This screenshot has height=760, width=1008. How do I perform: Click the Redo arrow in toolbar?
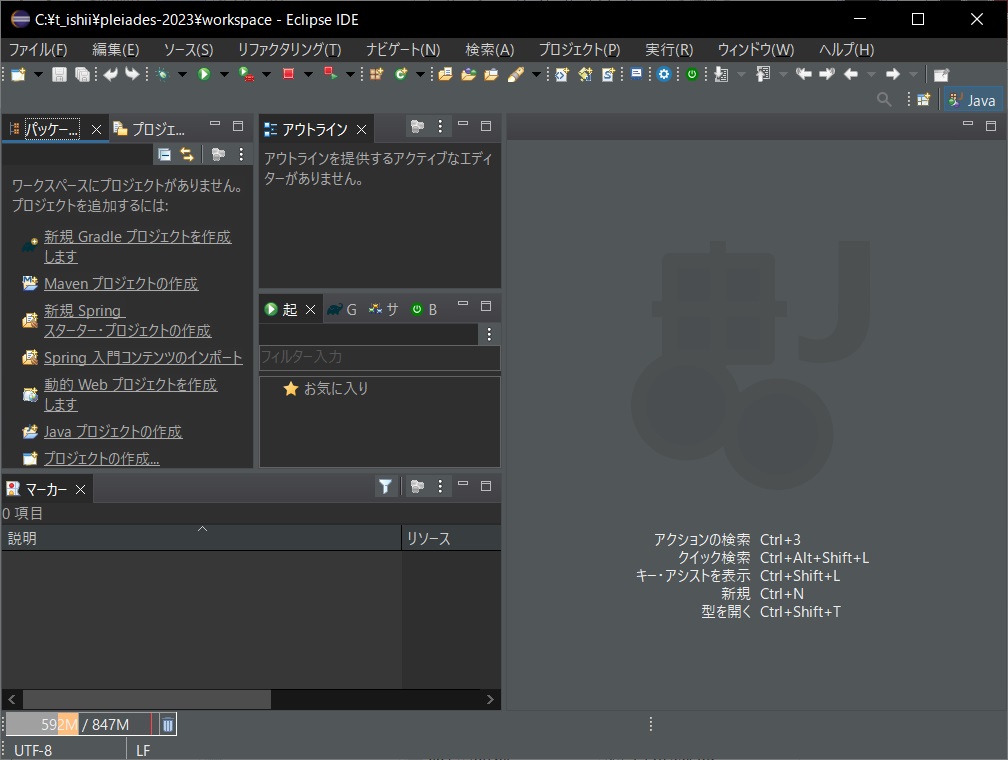132,75
